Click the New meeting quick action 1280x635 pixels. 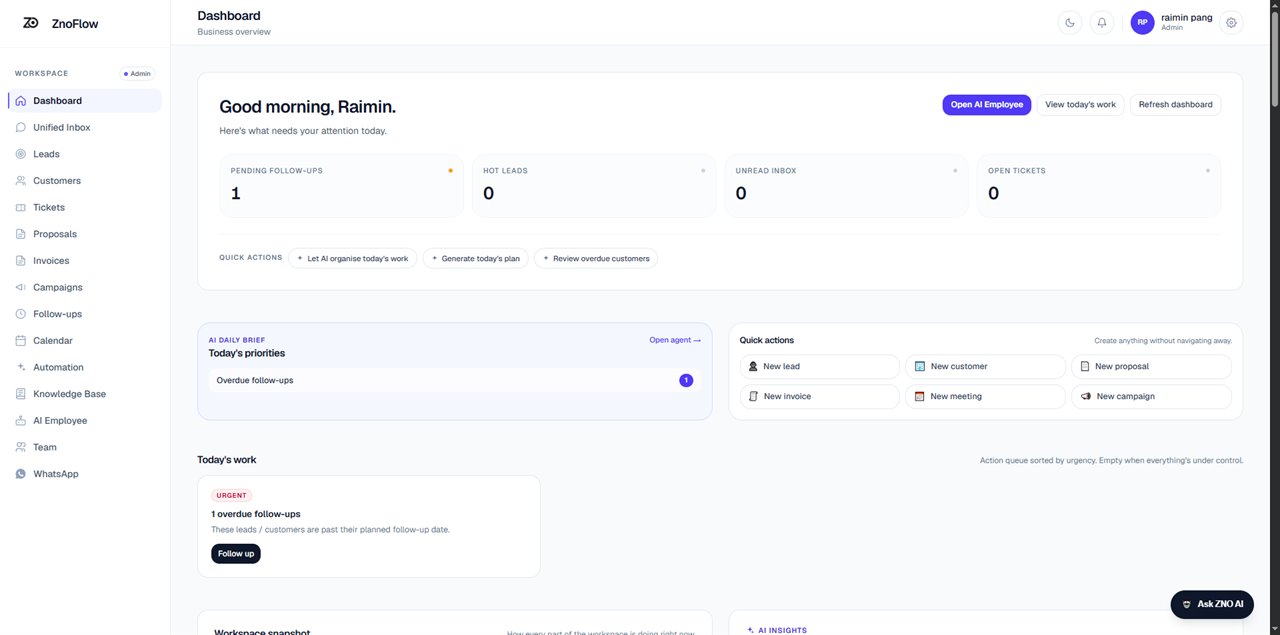tap(985, 397)
